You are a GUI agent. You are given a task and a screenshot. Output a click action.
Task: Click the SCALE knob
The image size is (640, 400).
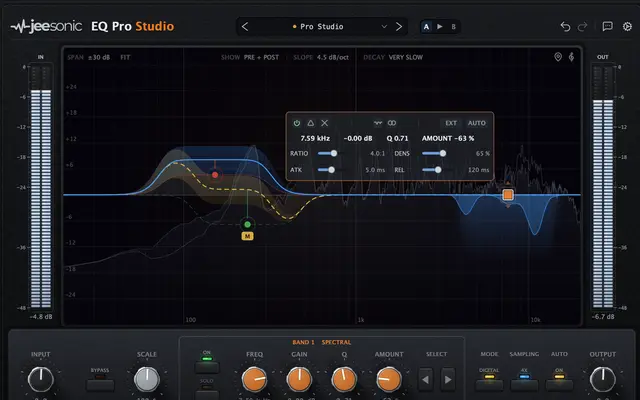[147, 379]
